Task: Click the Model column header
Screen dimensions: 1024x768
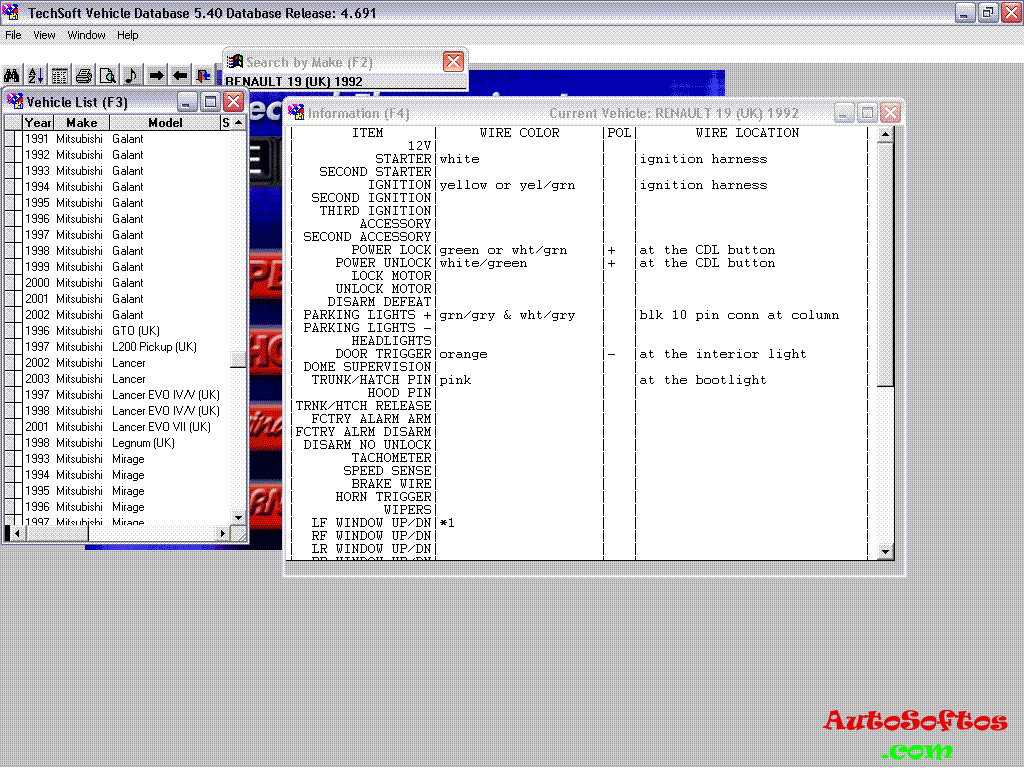Action: click(x=165, y=123)
